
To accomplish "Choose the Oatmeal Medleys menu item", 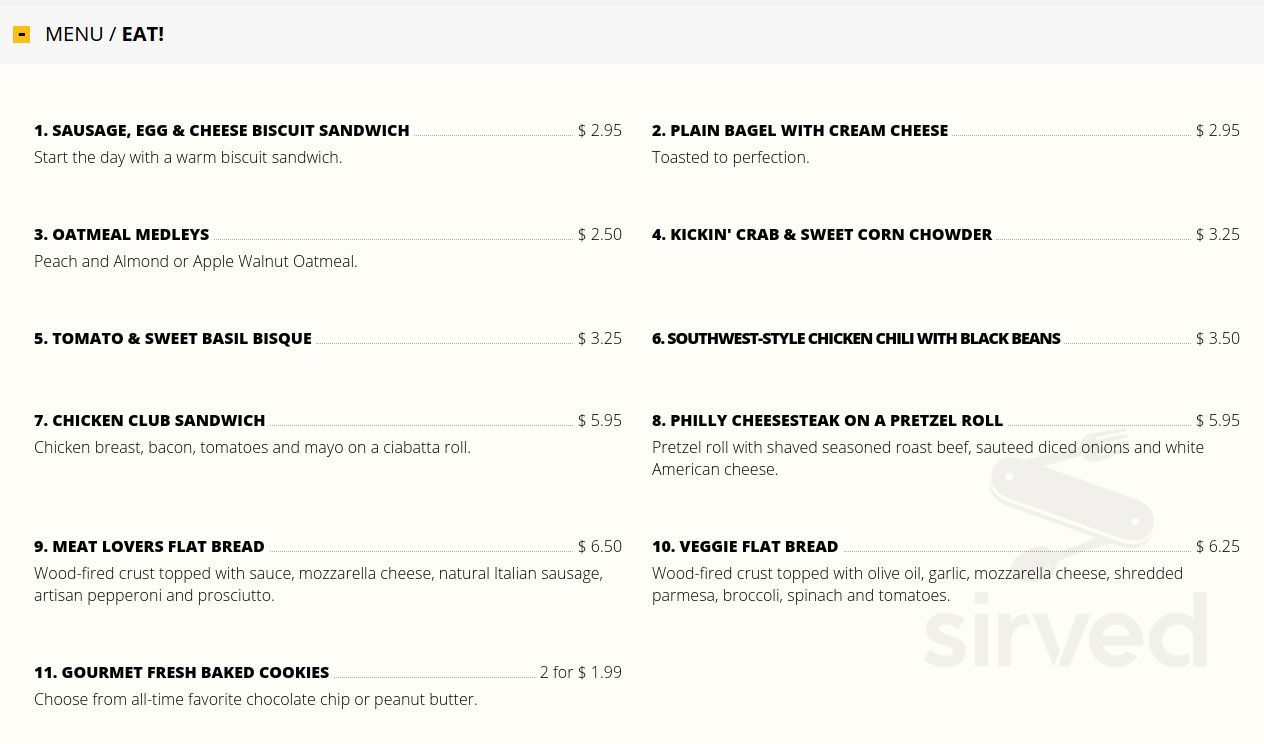I will point(121,234).
